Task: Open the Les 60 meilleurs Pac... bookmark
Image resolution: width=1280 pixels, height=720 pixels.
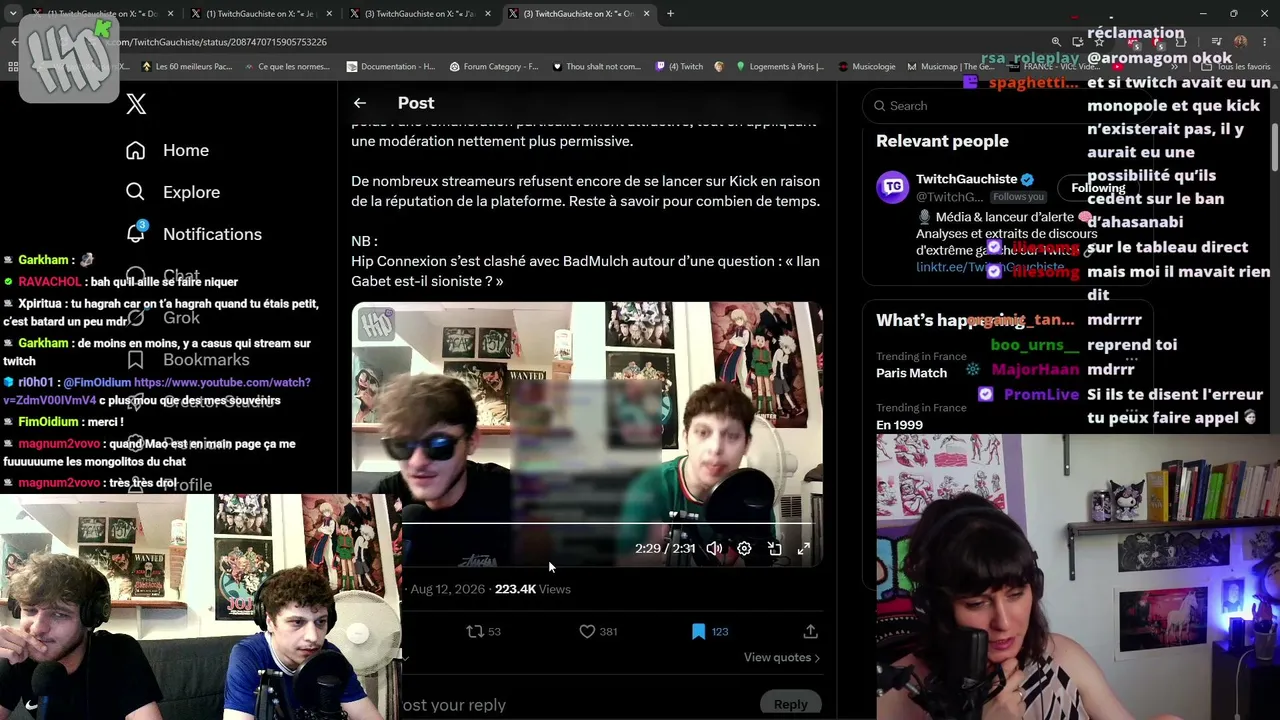Action: (x=187, y=67)
